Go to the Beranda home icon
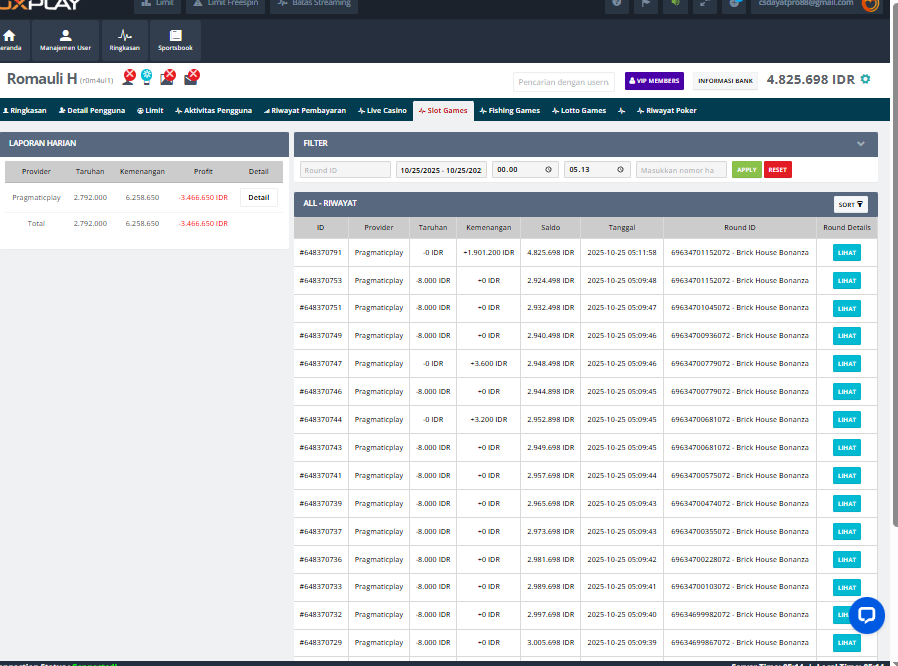Image resolution: width=898 pixels, height=666 pixels. coord(10,40)
